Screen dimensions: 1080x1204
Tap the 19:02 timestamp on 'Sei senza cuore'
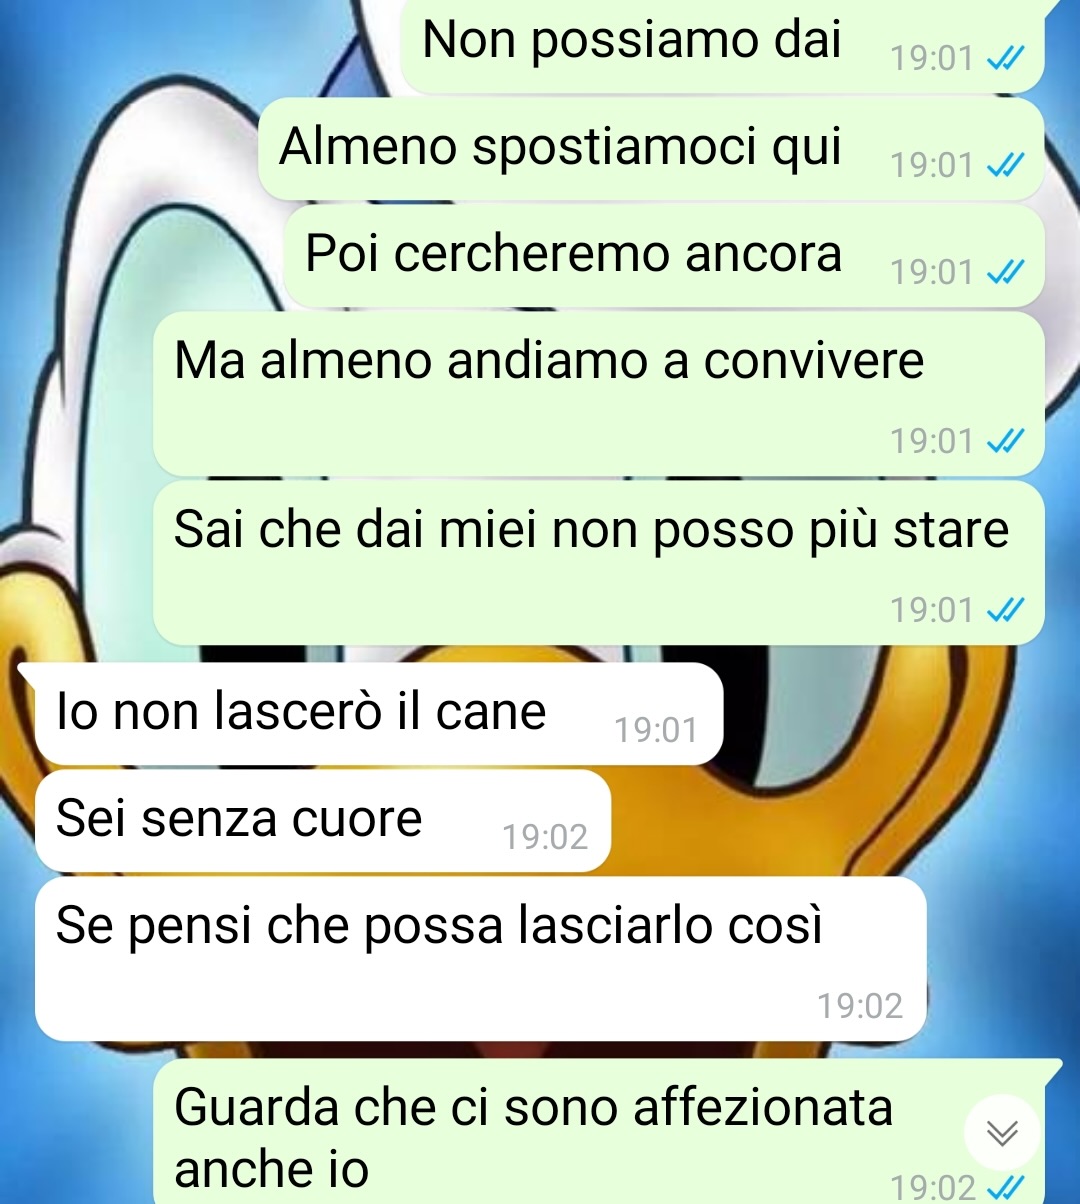(x=545, y=838)
